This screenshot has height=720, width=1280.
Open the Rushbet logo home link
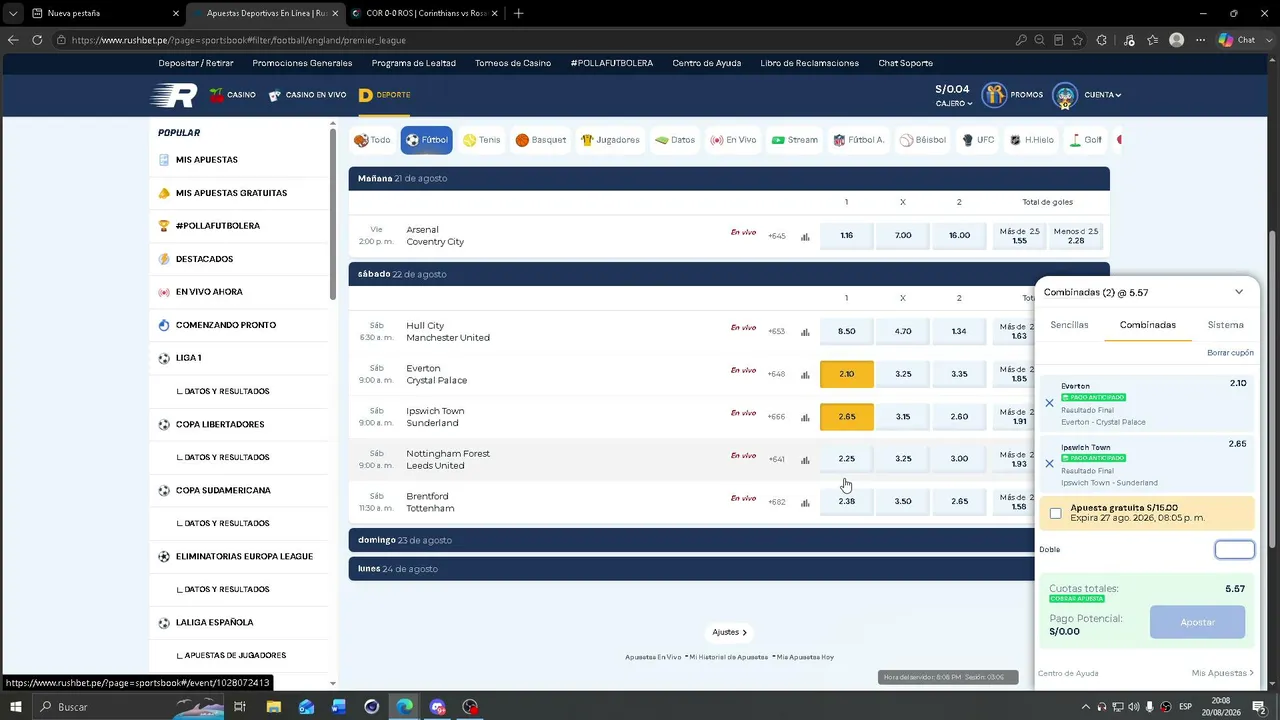173,95
